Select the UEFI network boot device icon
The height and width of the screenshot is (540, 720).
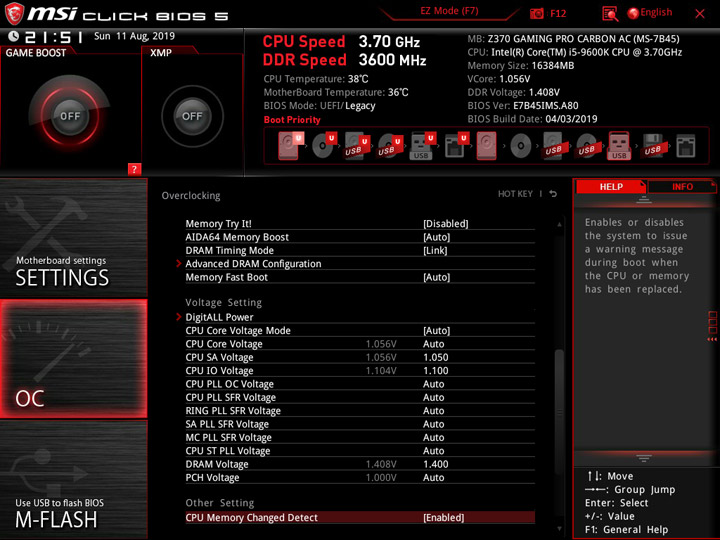(x=456, y=146)
